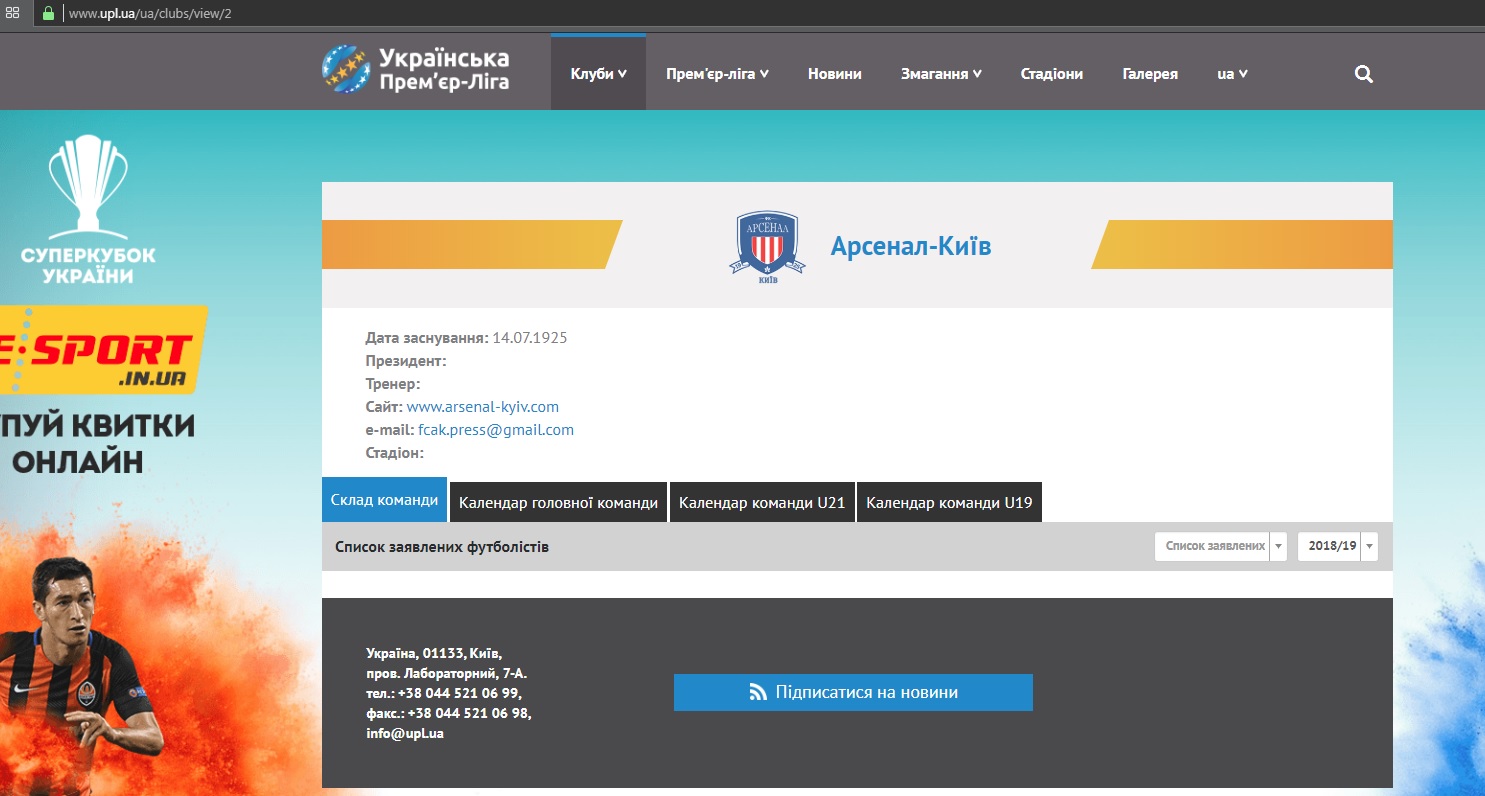Open the www.arsenal-kyiv.com website link
This screenshot has height=796, width=1485.
coord(482,407)
